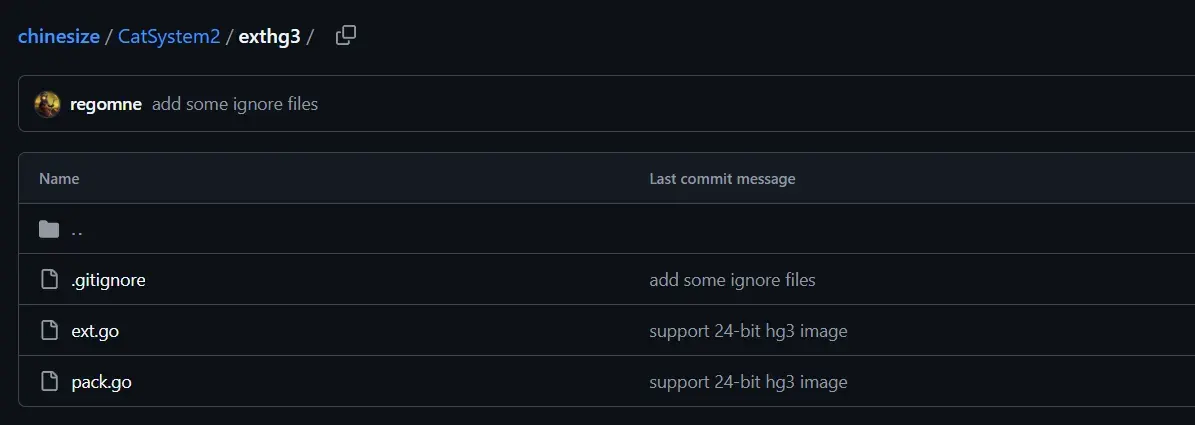Open the chinesize owner link
Screen dimensions: 1195x425
[59, 37]
